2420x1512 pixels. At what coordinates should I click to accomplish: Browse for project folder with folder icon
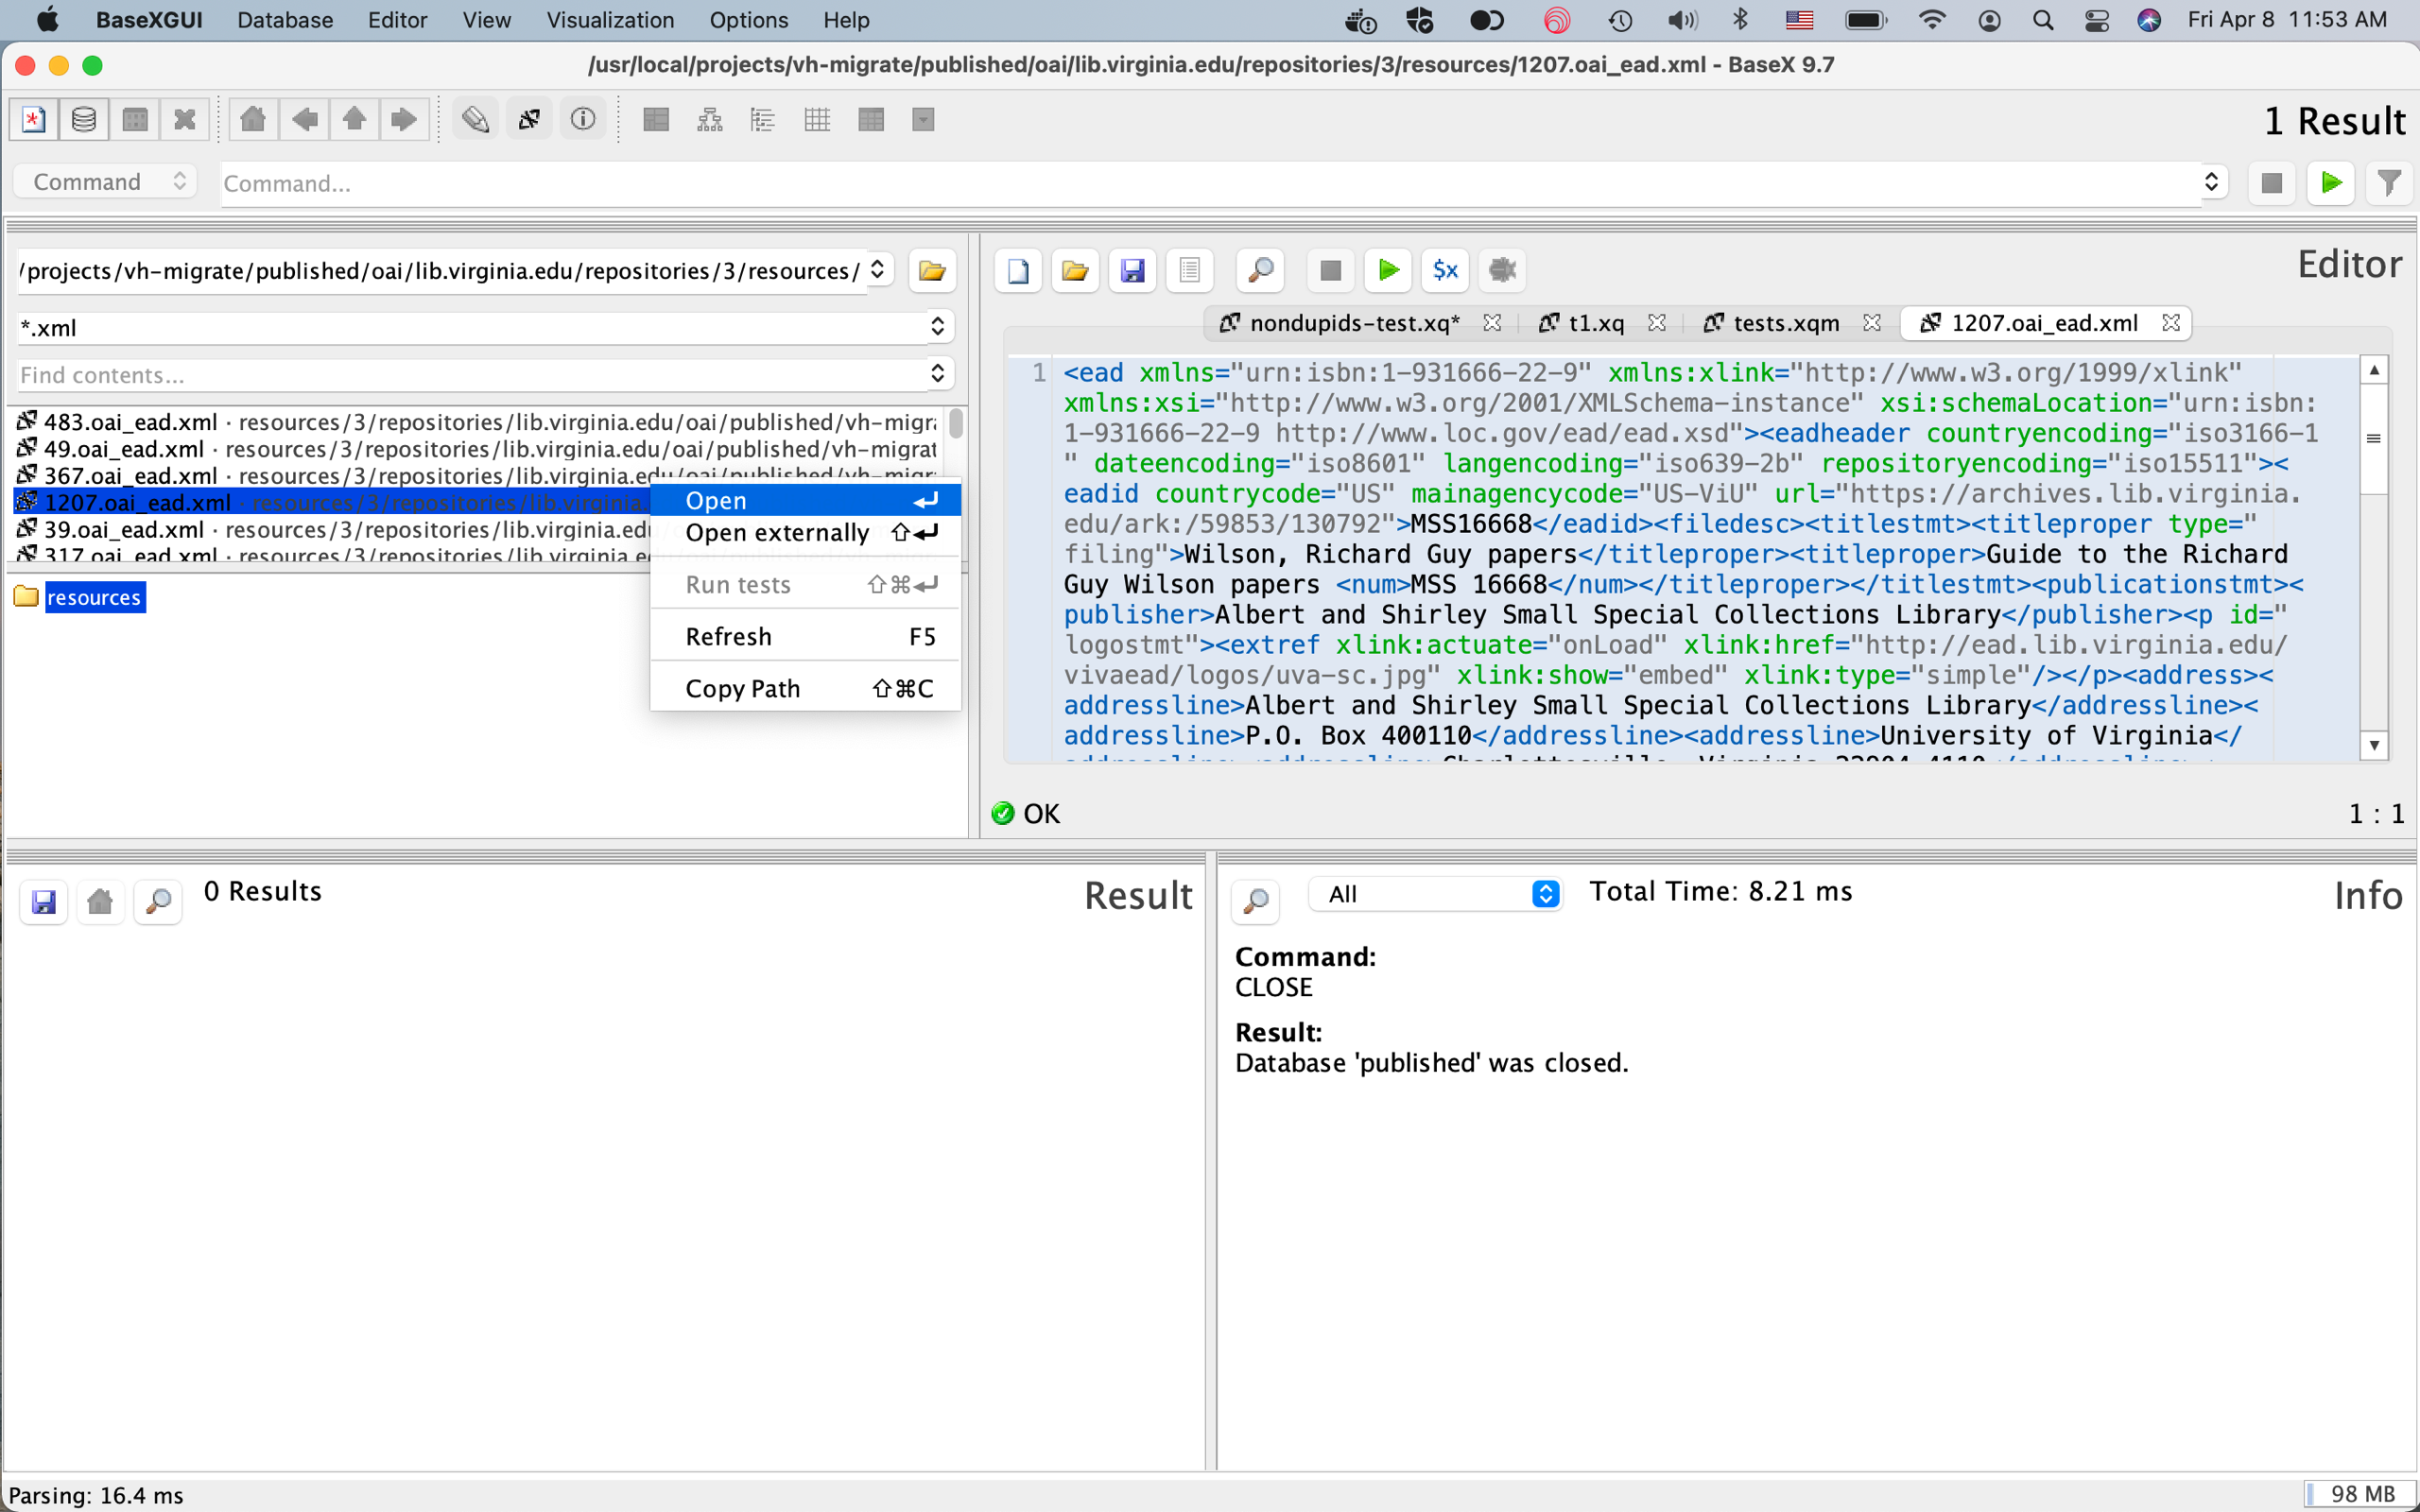pos(932,271)
